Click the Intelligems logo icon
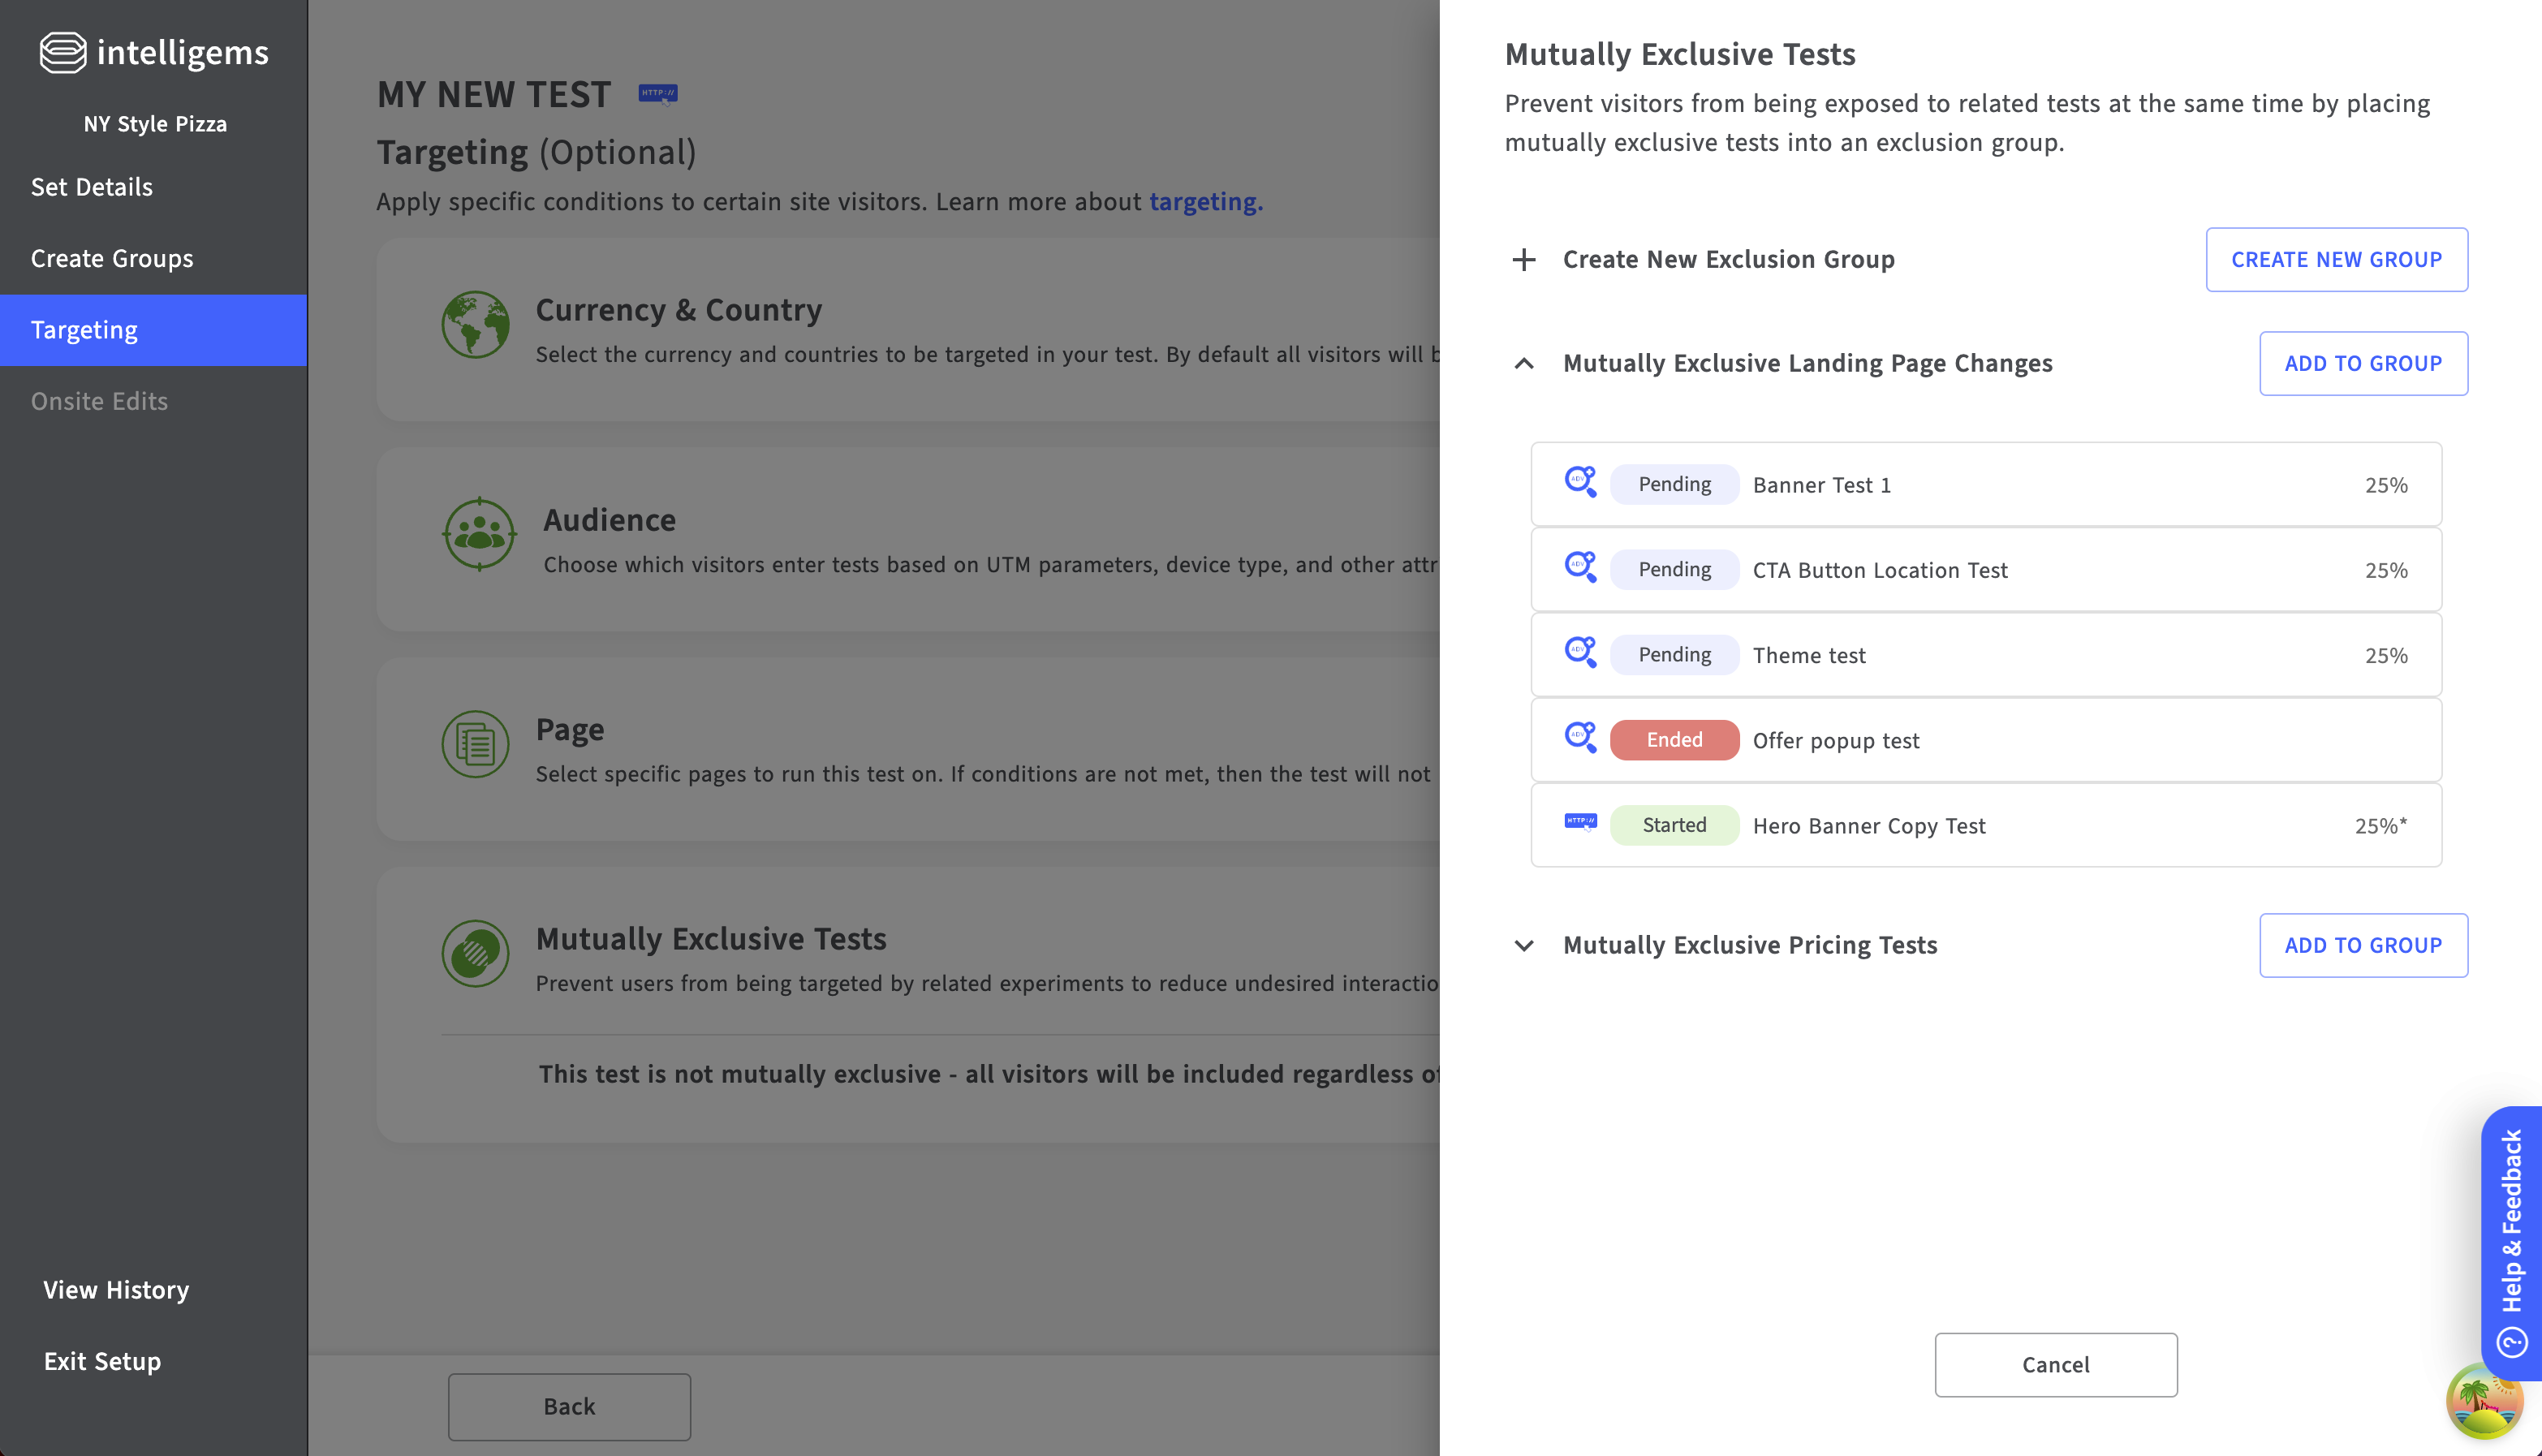2542x1456 pixels. click(x=62, y=52)
